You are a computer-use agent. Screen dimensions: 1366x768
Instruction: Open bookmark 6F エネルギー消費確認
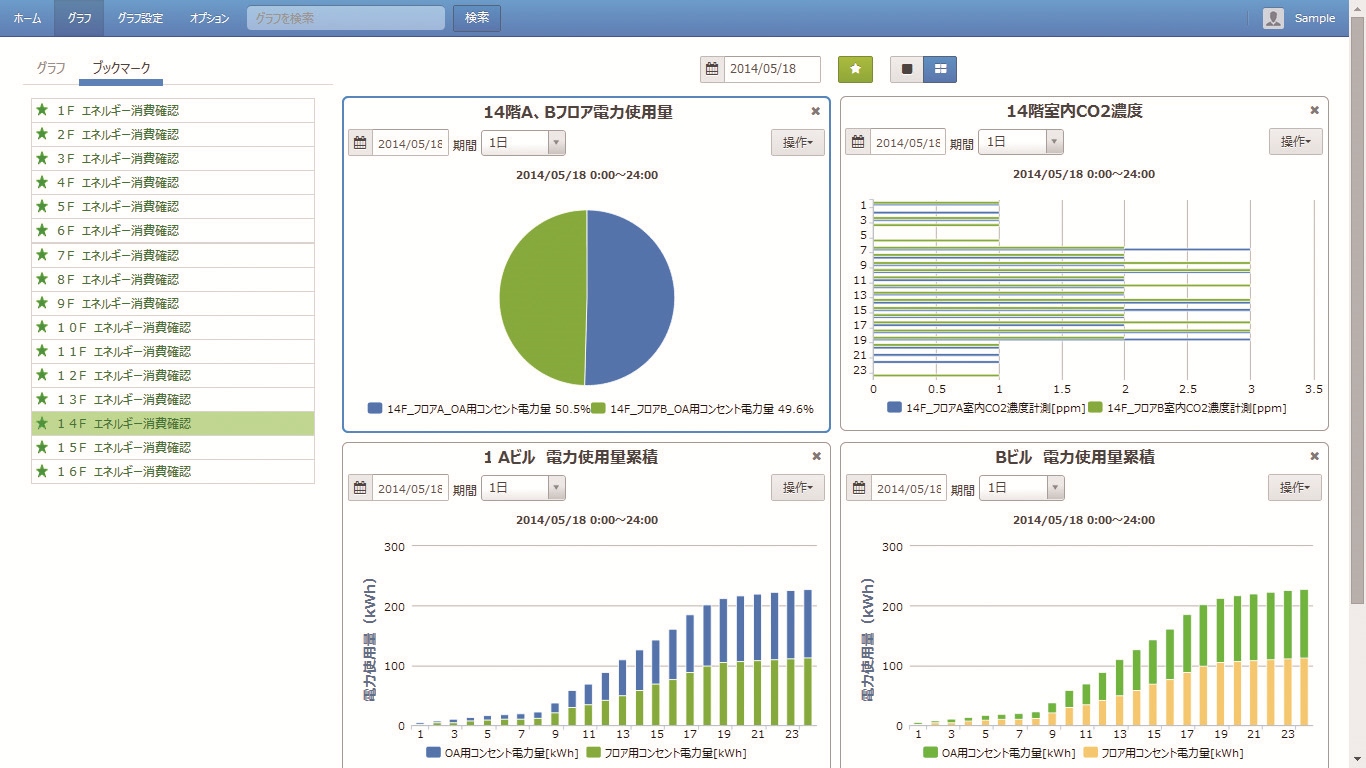pos(173,230)
